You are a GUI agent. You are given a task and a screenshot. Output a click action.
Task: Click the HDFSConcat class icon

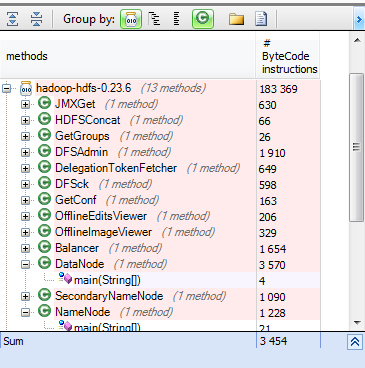pos(44,119)
